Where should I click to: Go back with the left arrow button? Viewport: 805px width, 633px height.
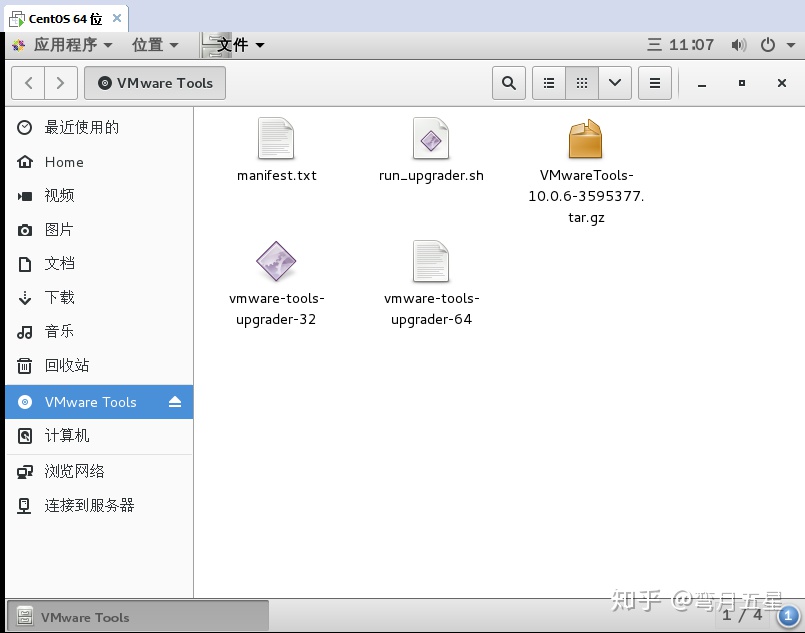[28, 83]
